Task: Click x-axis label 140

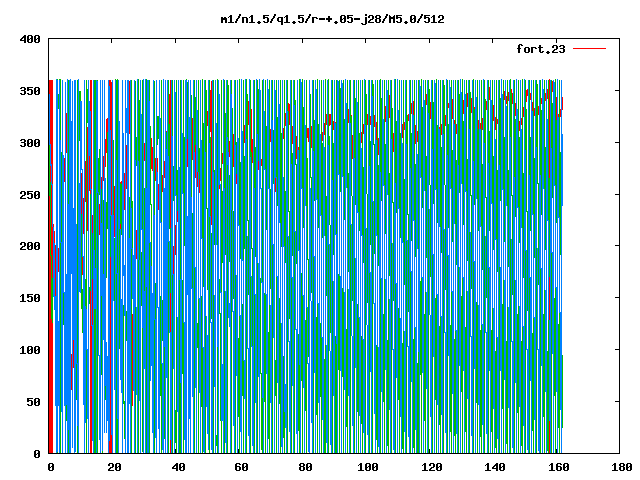Action: click(495, 467)
